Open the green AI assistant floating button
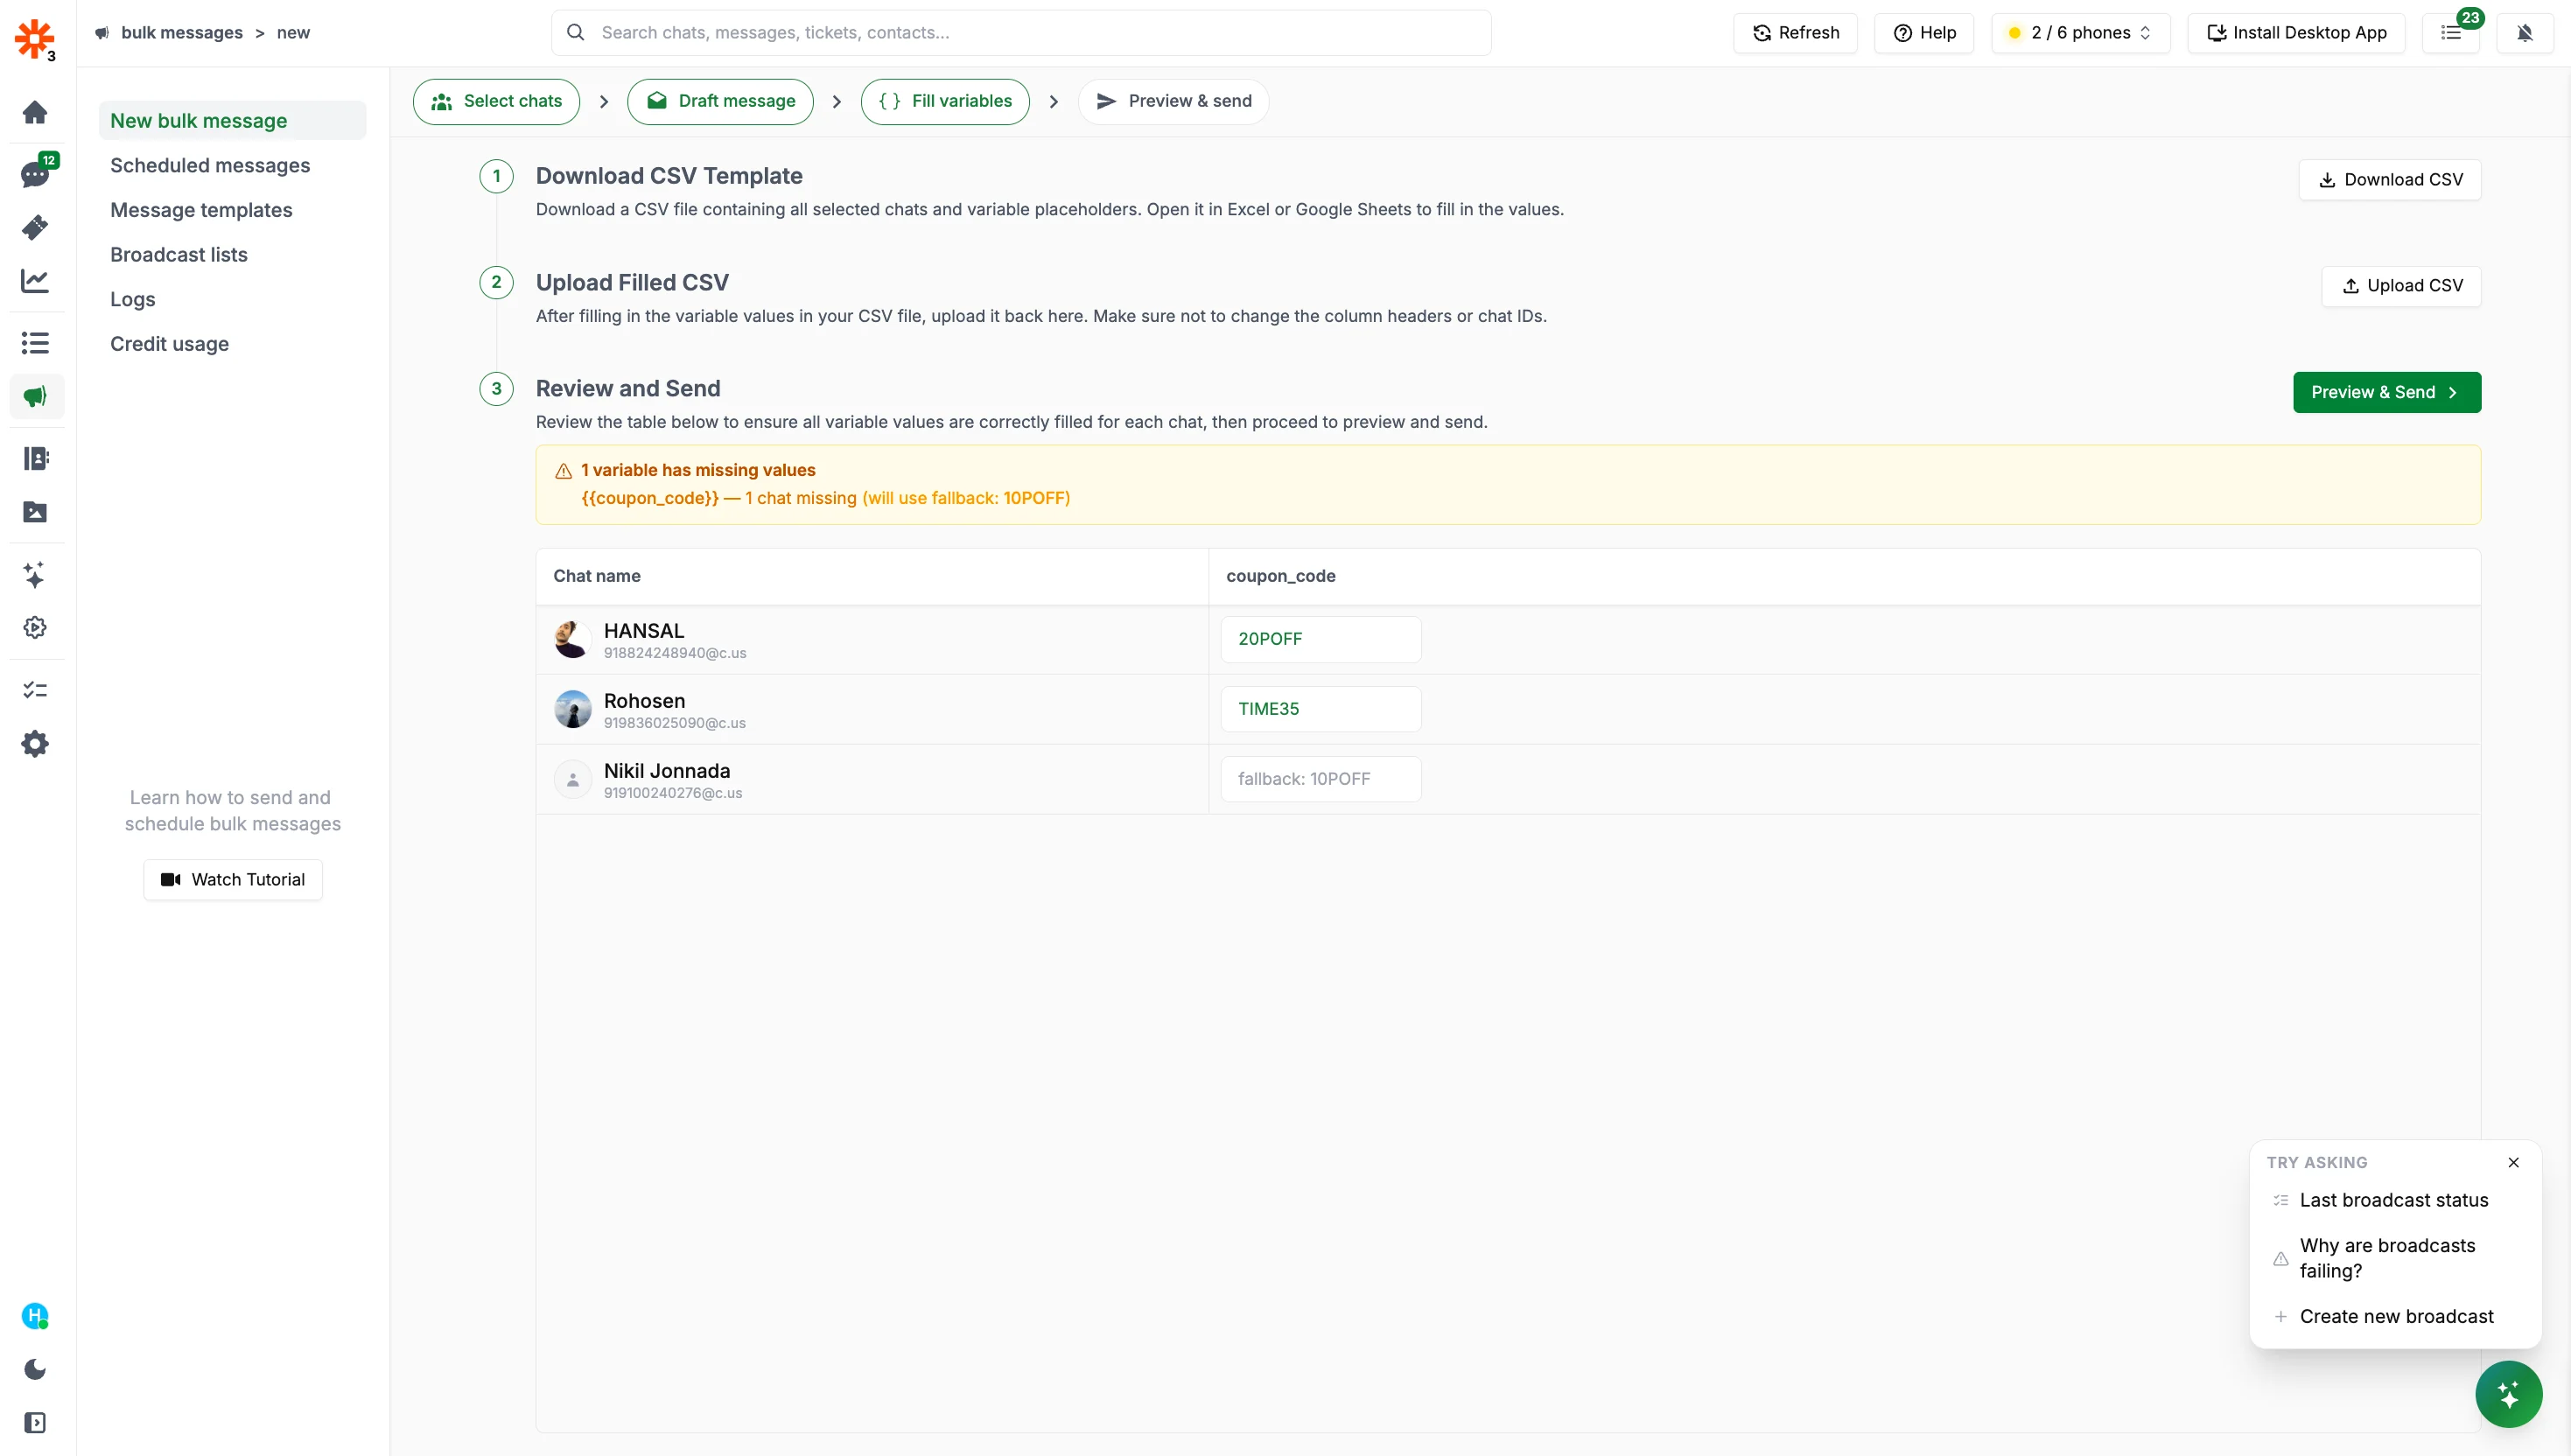 click(x=2508, y=1394)
